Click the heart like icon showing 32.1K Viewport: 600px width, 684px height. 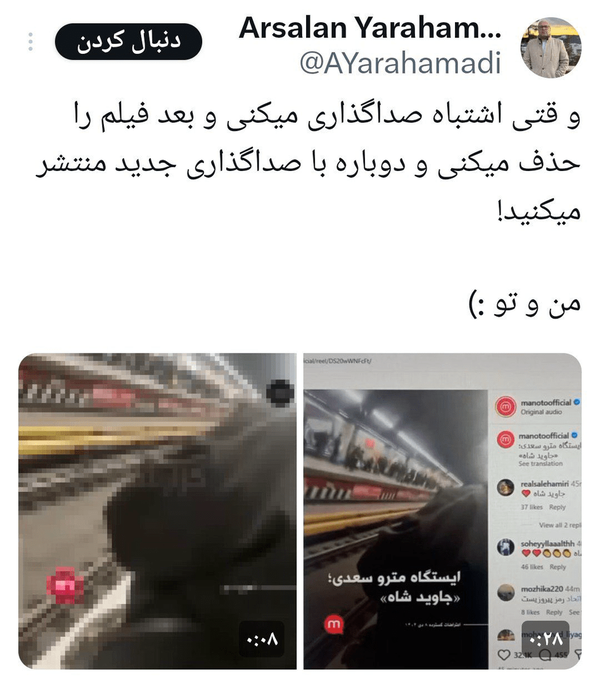(x=504, y=655)
